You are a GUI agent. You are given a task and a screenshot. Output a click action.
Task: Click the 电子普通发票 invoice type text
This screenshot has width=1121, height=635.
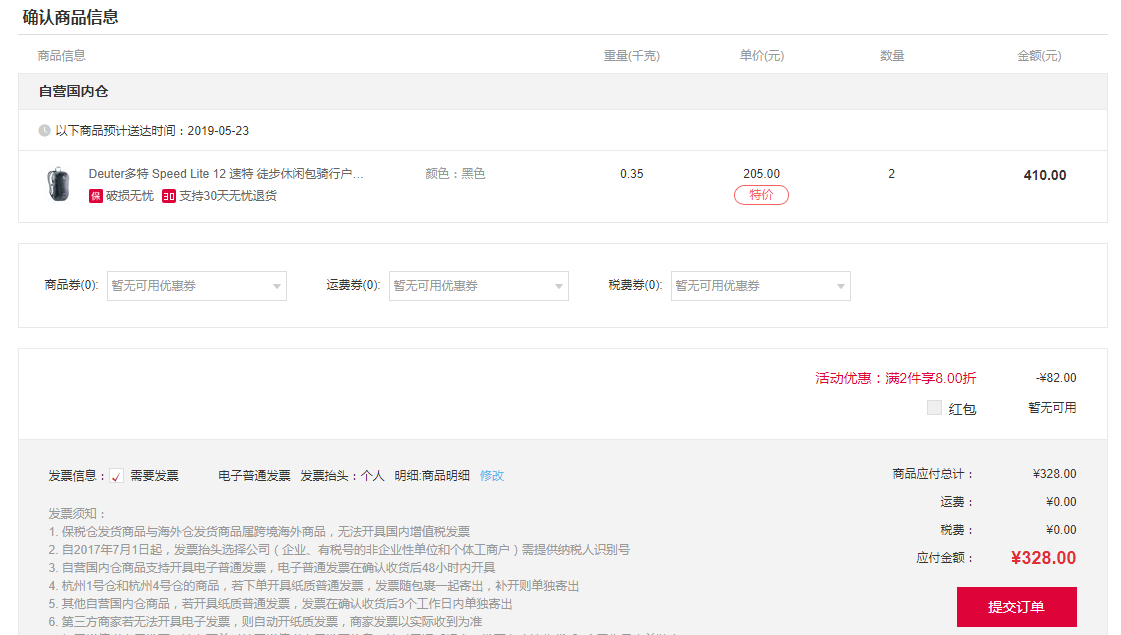tap(255, 476)
